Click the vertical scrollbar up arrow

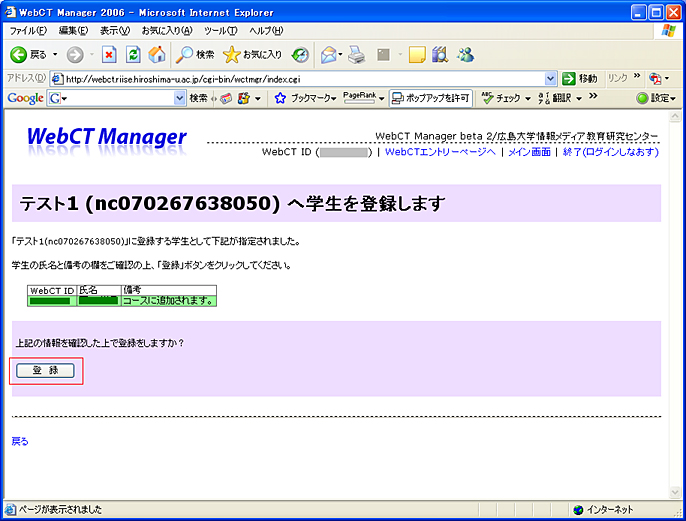(675, 116)
